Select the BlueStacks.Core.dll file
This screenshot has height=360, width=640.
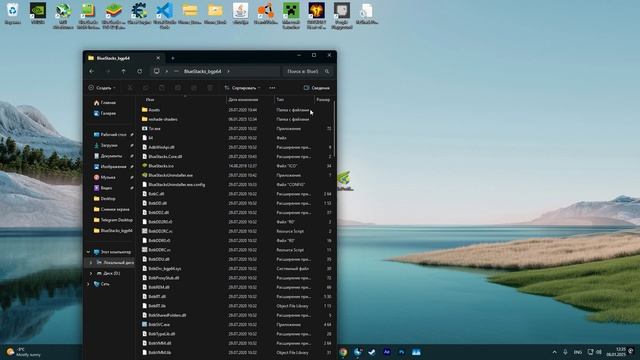click(x=236, y=157)
